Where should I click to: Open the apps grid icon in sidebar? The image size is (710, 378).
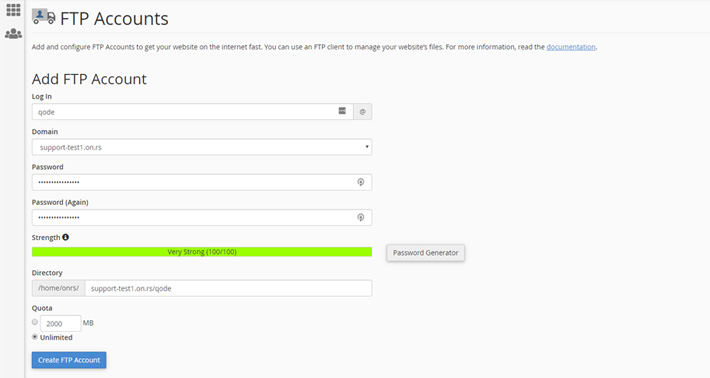pos(13,10)
